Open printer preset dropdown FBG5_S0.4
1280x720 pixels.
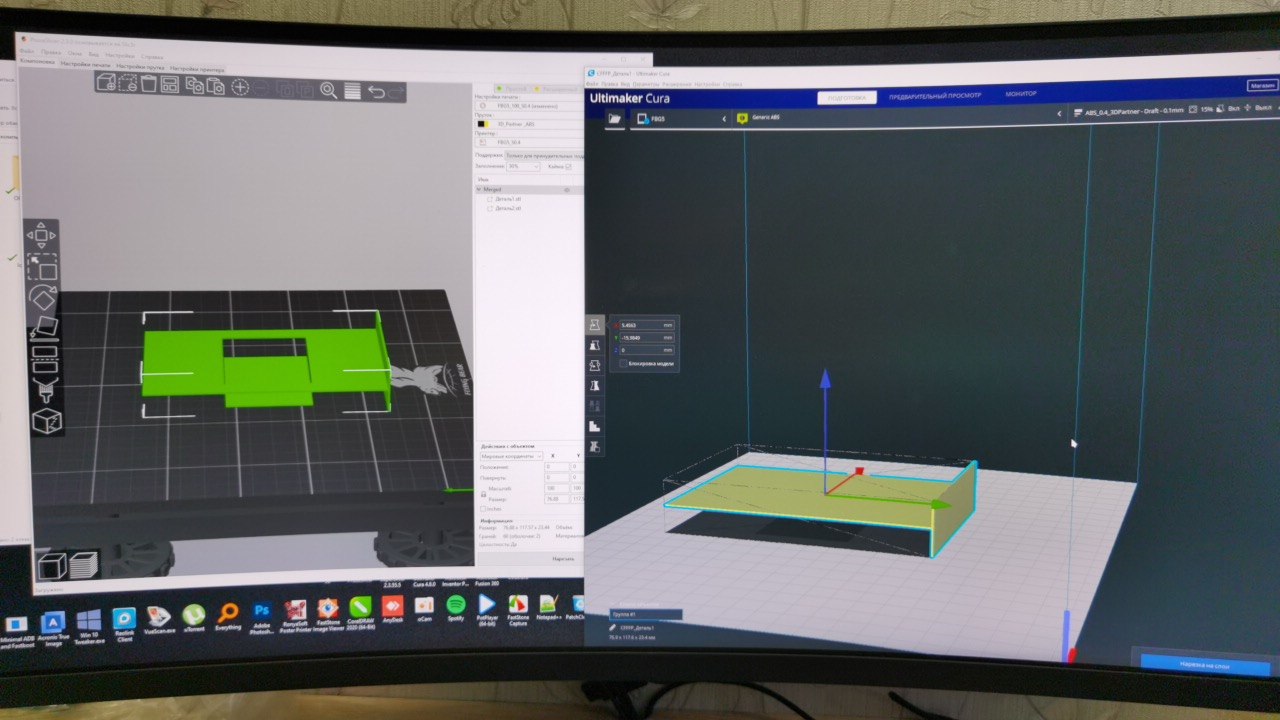530,142
